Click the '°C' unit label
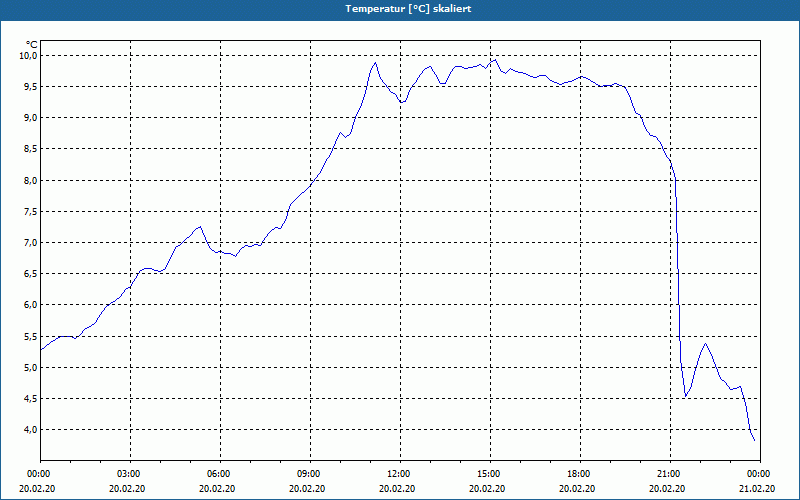 pyautogui.click(x=32, y=45)
